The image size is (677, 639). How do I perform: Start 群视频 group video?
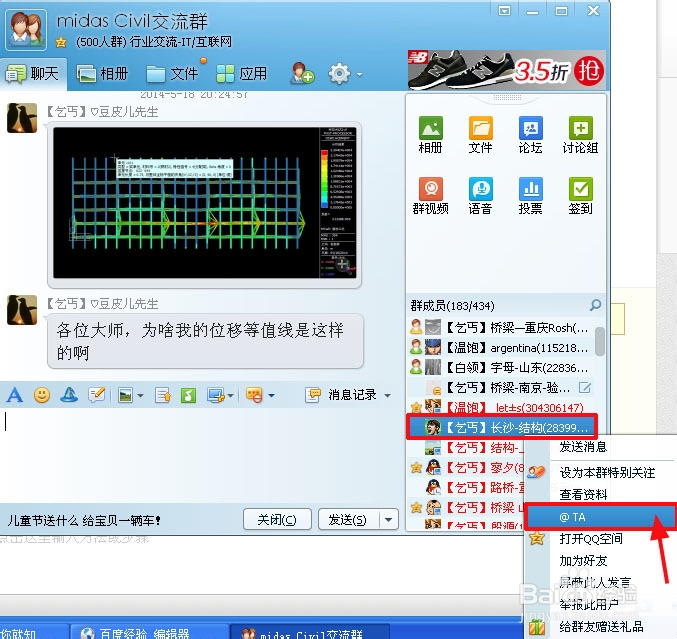tap(430, 196)
